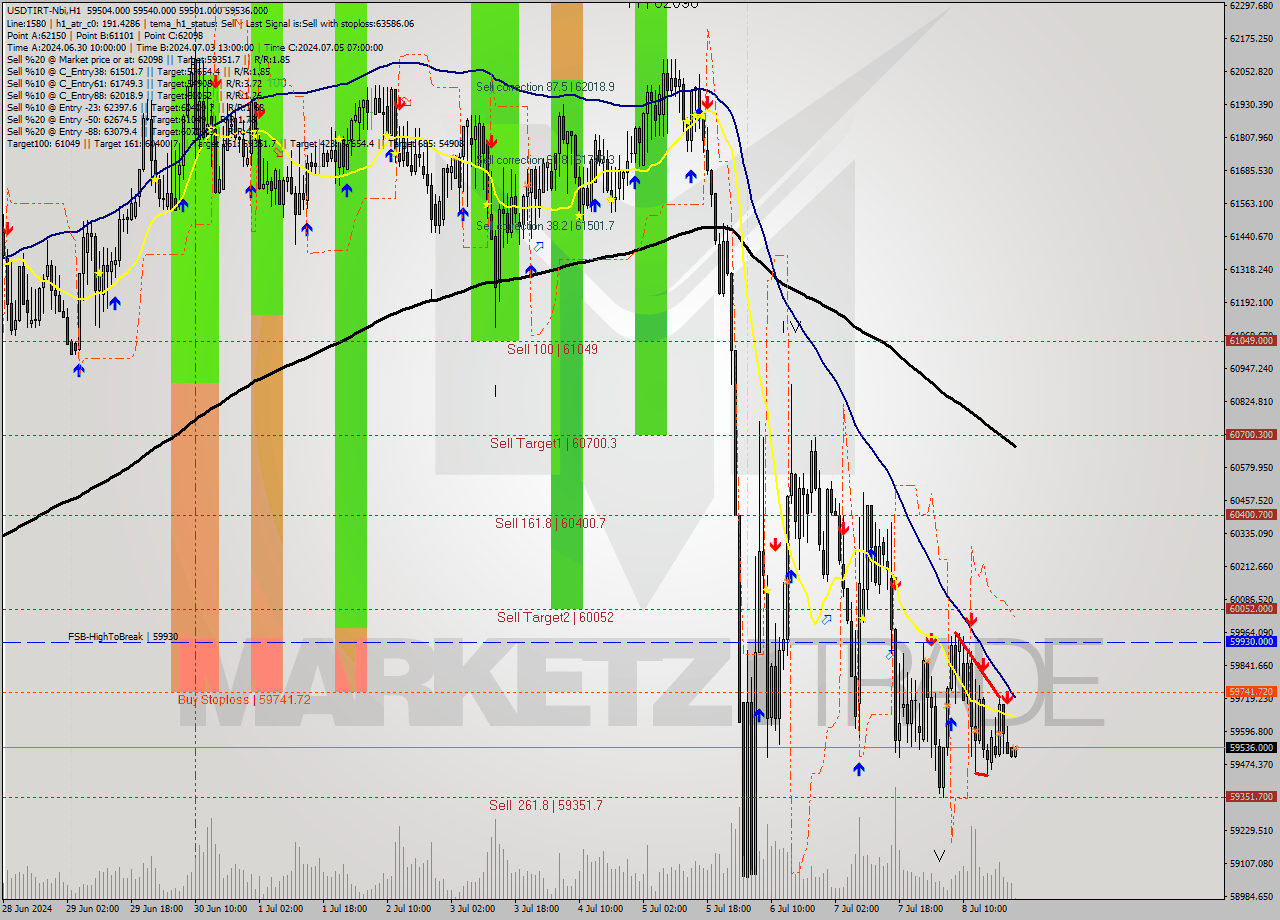This screenshot has height=920, width=1280.
Task: Select the 'Sell 100 | 61049' level label
Action: coord(552,349)
